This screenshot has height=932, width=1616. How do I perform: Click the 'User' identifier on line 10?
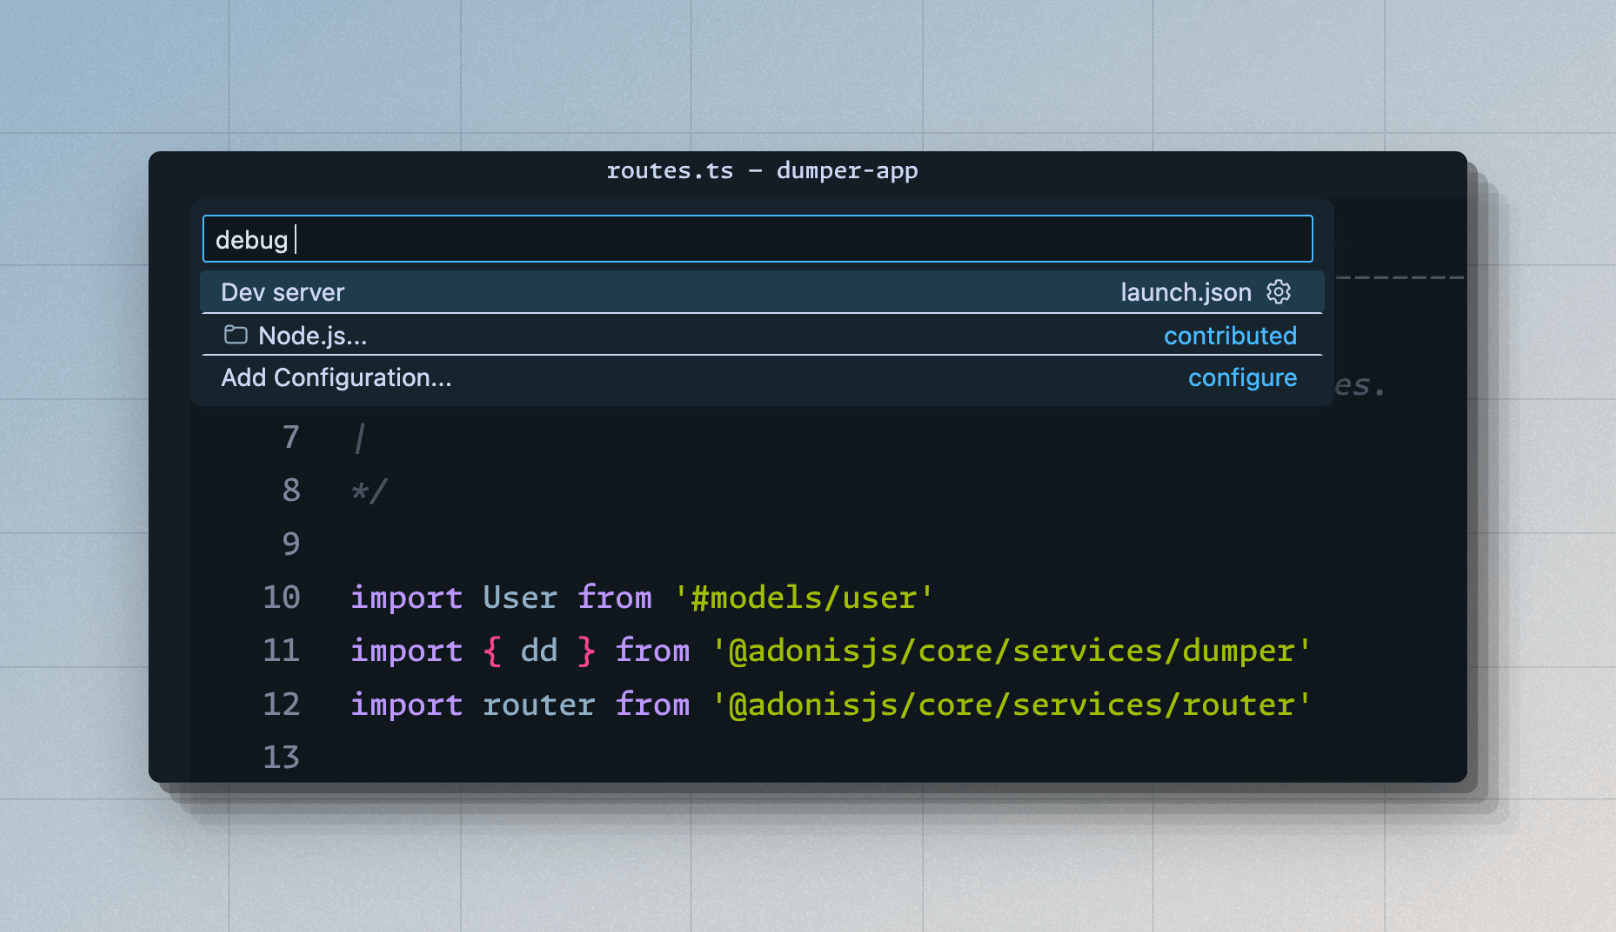click(519, 598)
